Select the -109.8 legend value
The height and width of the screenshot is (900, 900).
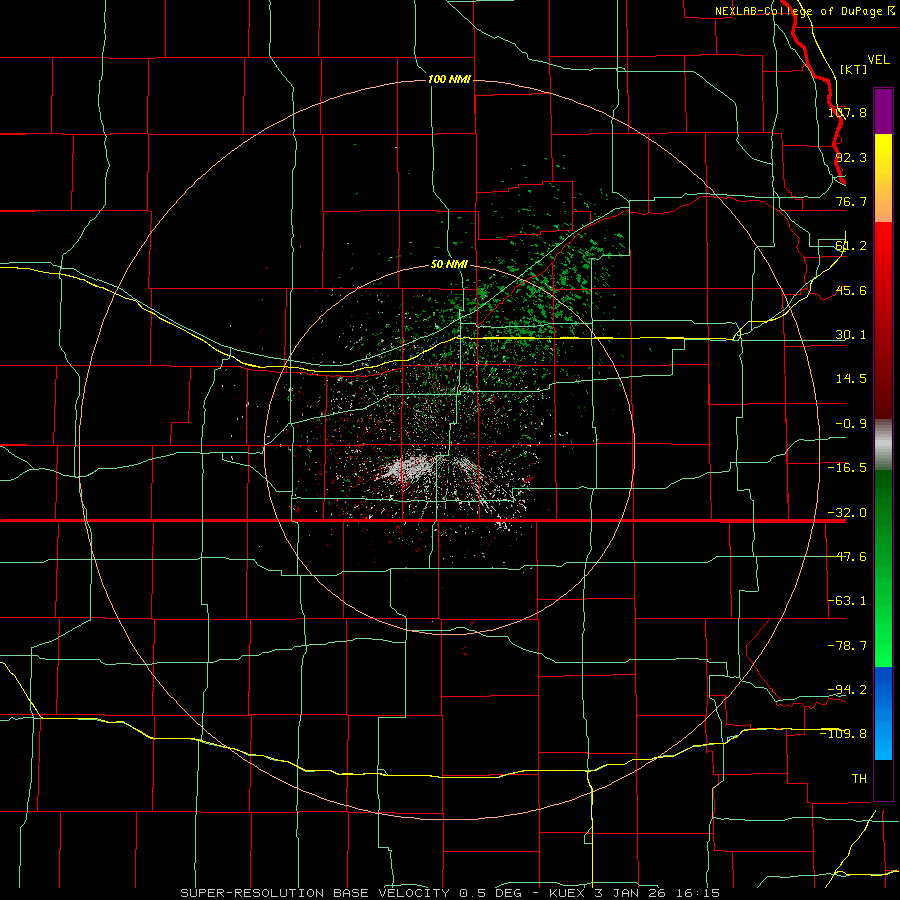click(844, 734)
